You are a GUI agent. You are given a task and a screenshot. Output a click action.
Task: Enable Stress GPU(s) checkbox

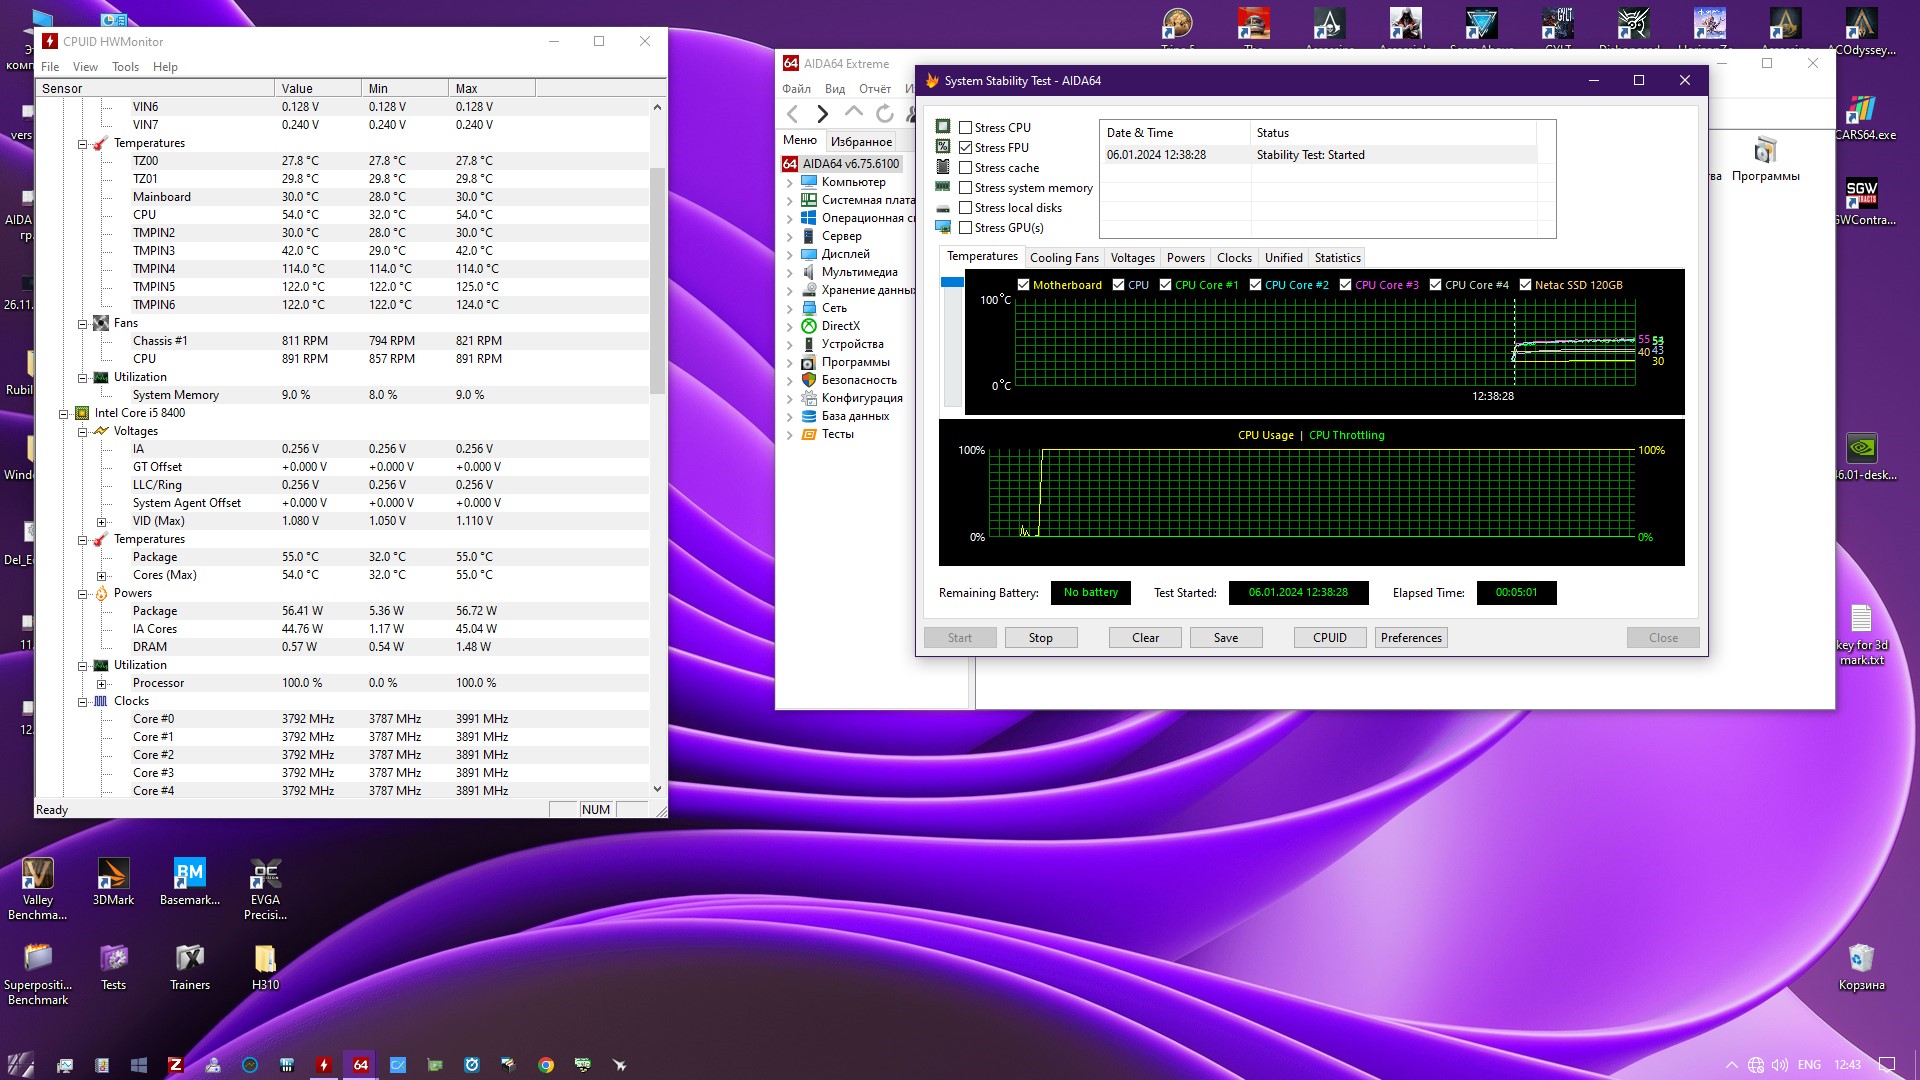point(966,228)
